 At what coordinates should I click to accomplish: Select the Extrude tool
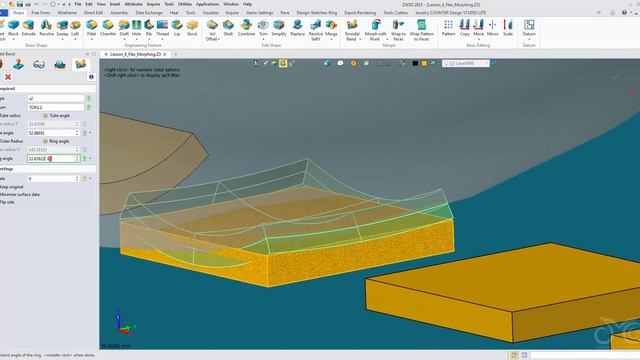click(x=28, y=28)
